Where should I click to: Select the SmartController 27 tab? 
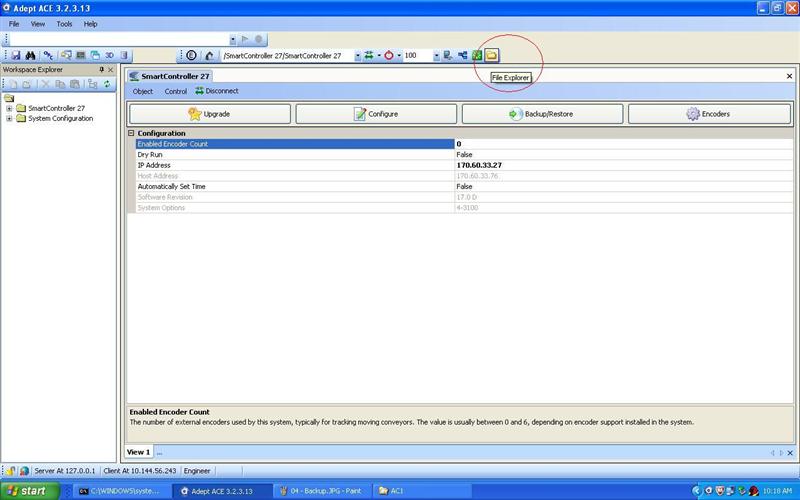coord(169,76)
